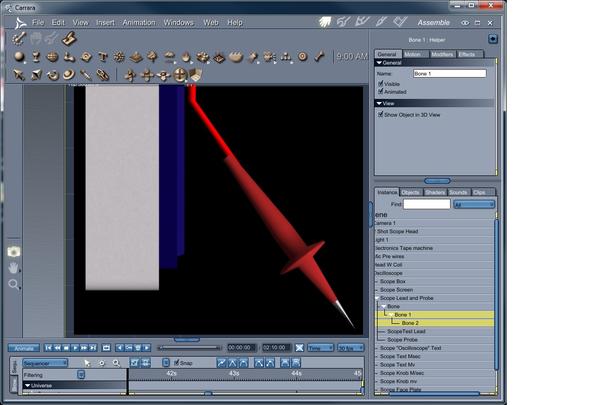
Task: Select Bone 2 in the instance tree
Action: click(x=410, y=323)
